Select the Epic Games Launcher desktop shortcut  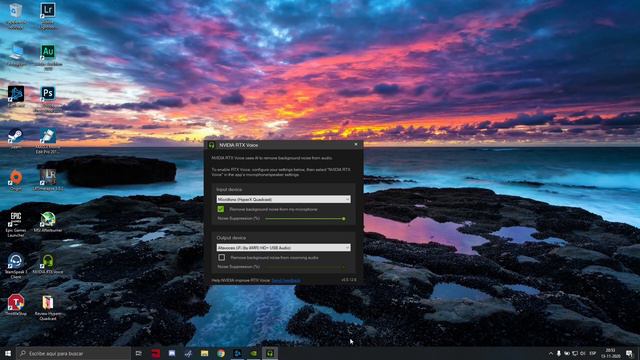(x=16, y=224)
